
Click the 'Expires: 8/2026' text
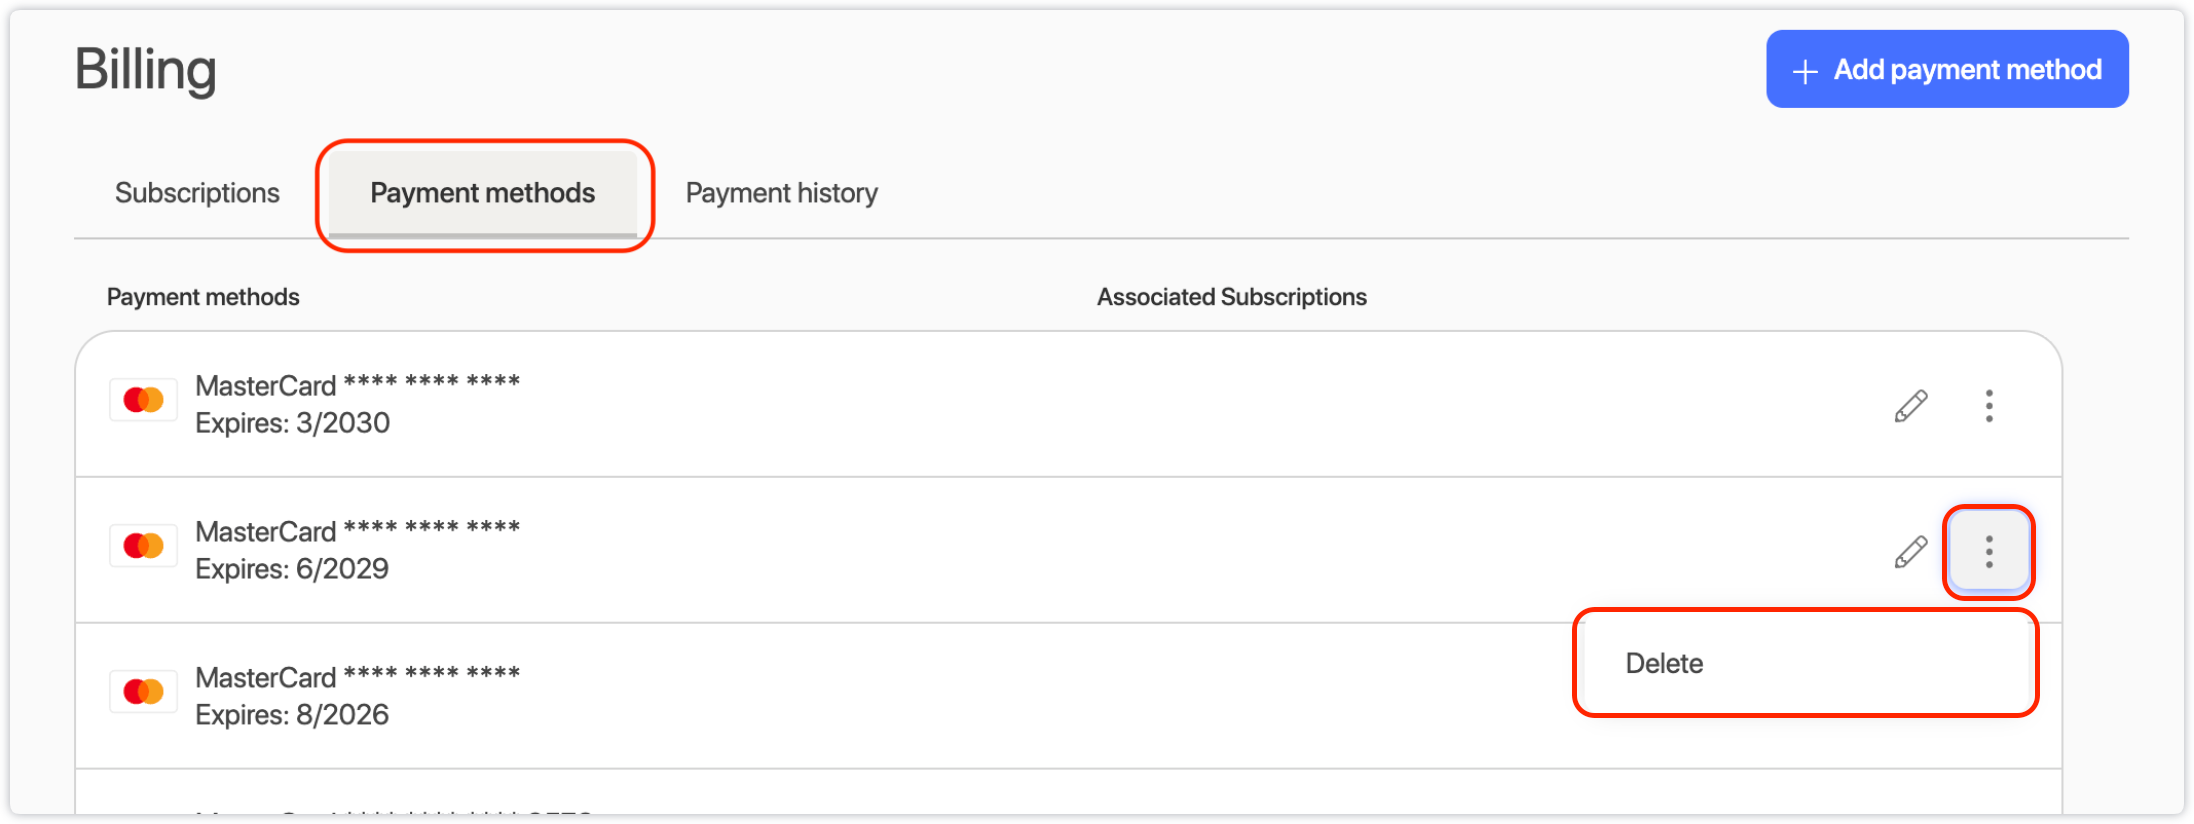(292, 715)
